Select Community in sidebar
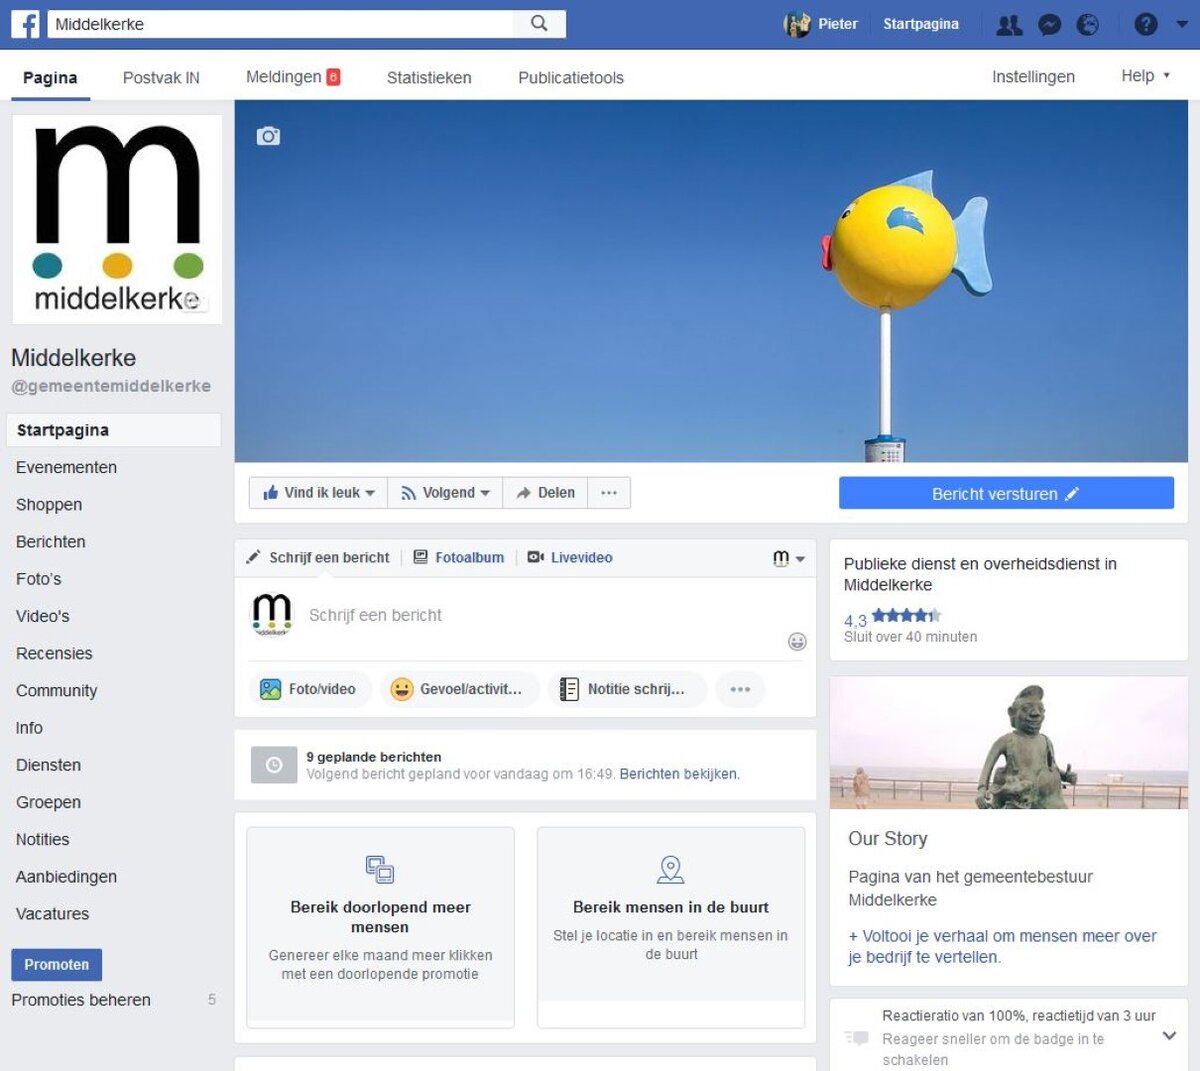This screenshot has width=1200, height=1071. point(57,691)
